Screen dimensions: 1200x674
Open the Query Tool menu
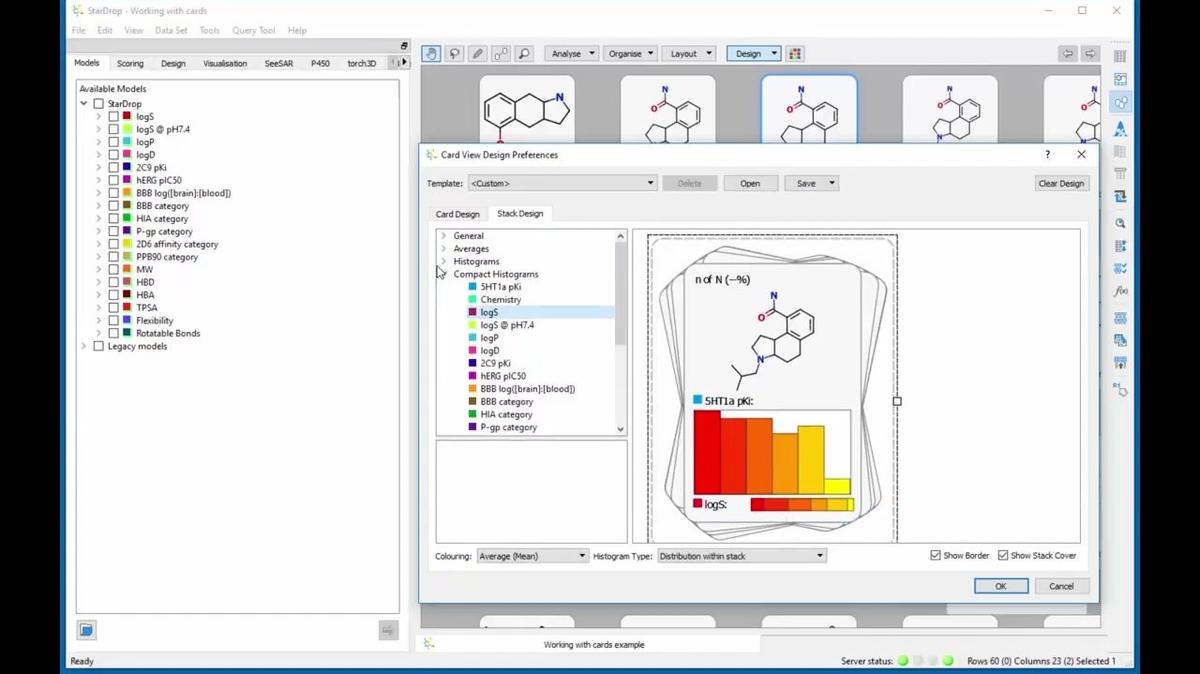pos(253,30)
